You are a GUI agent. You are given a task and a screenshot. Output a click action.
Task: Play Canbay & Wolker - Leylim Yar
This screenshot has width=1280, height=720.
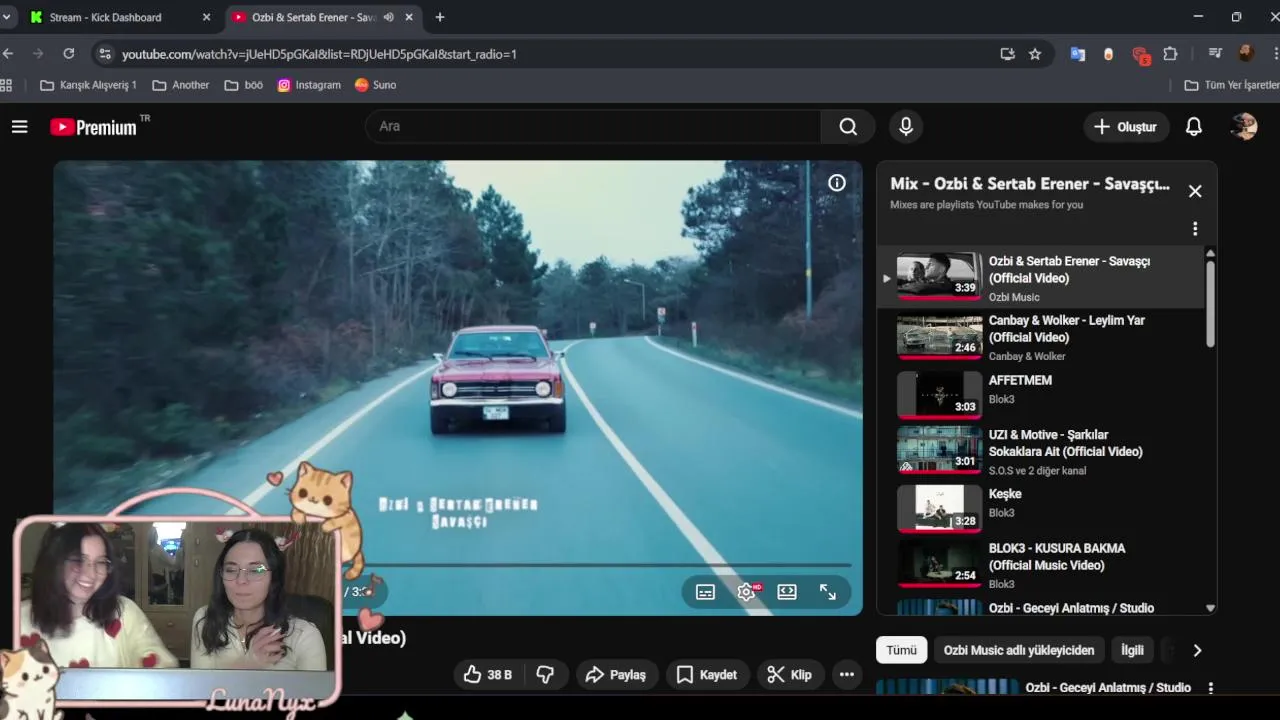point(1041,337)
